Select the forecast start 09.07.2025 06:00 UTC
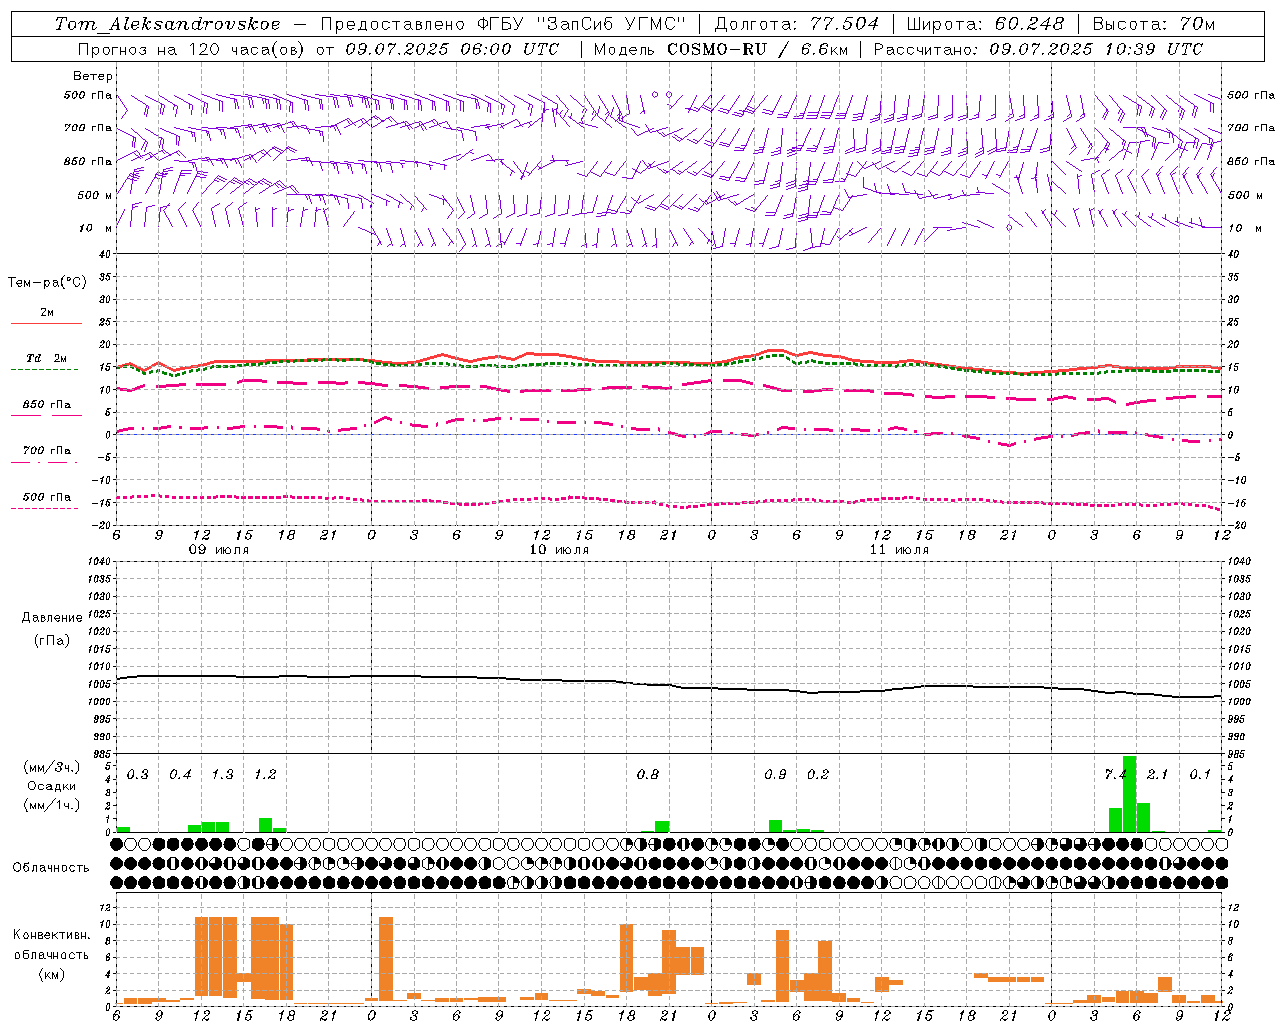Screen dimensions: 1280x1024 pos(452,49)
